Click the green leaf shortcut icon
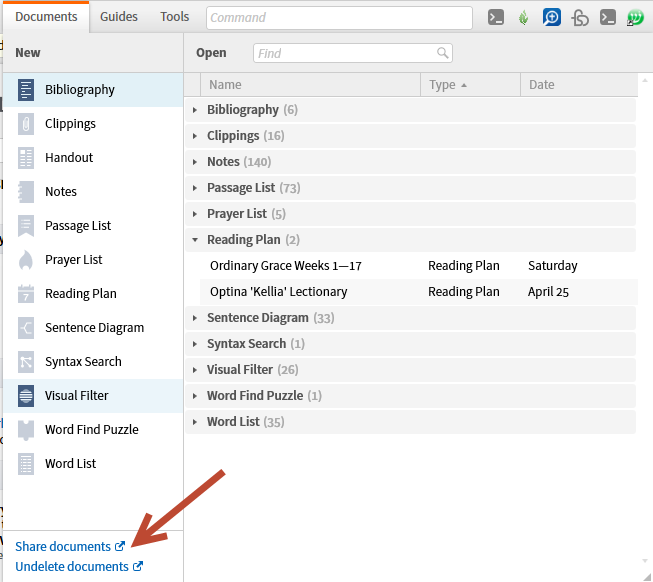Image resolution: width=653 pixels, height=582 pixels. click(x=523, y=17)
